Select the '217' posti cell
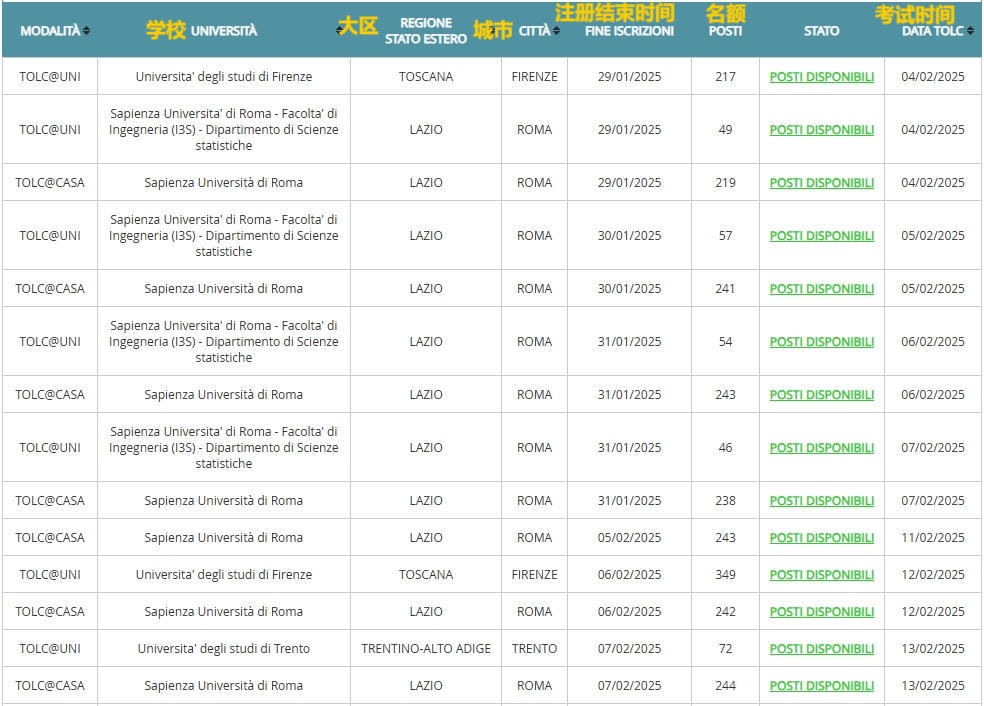 coord(725,77)
